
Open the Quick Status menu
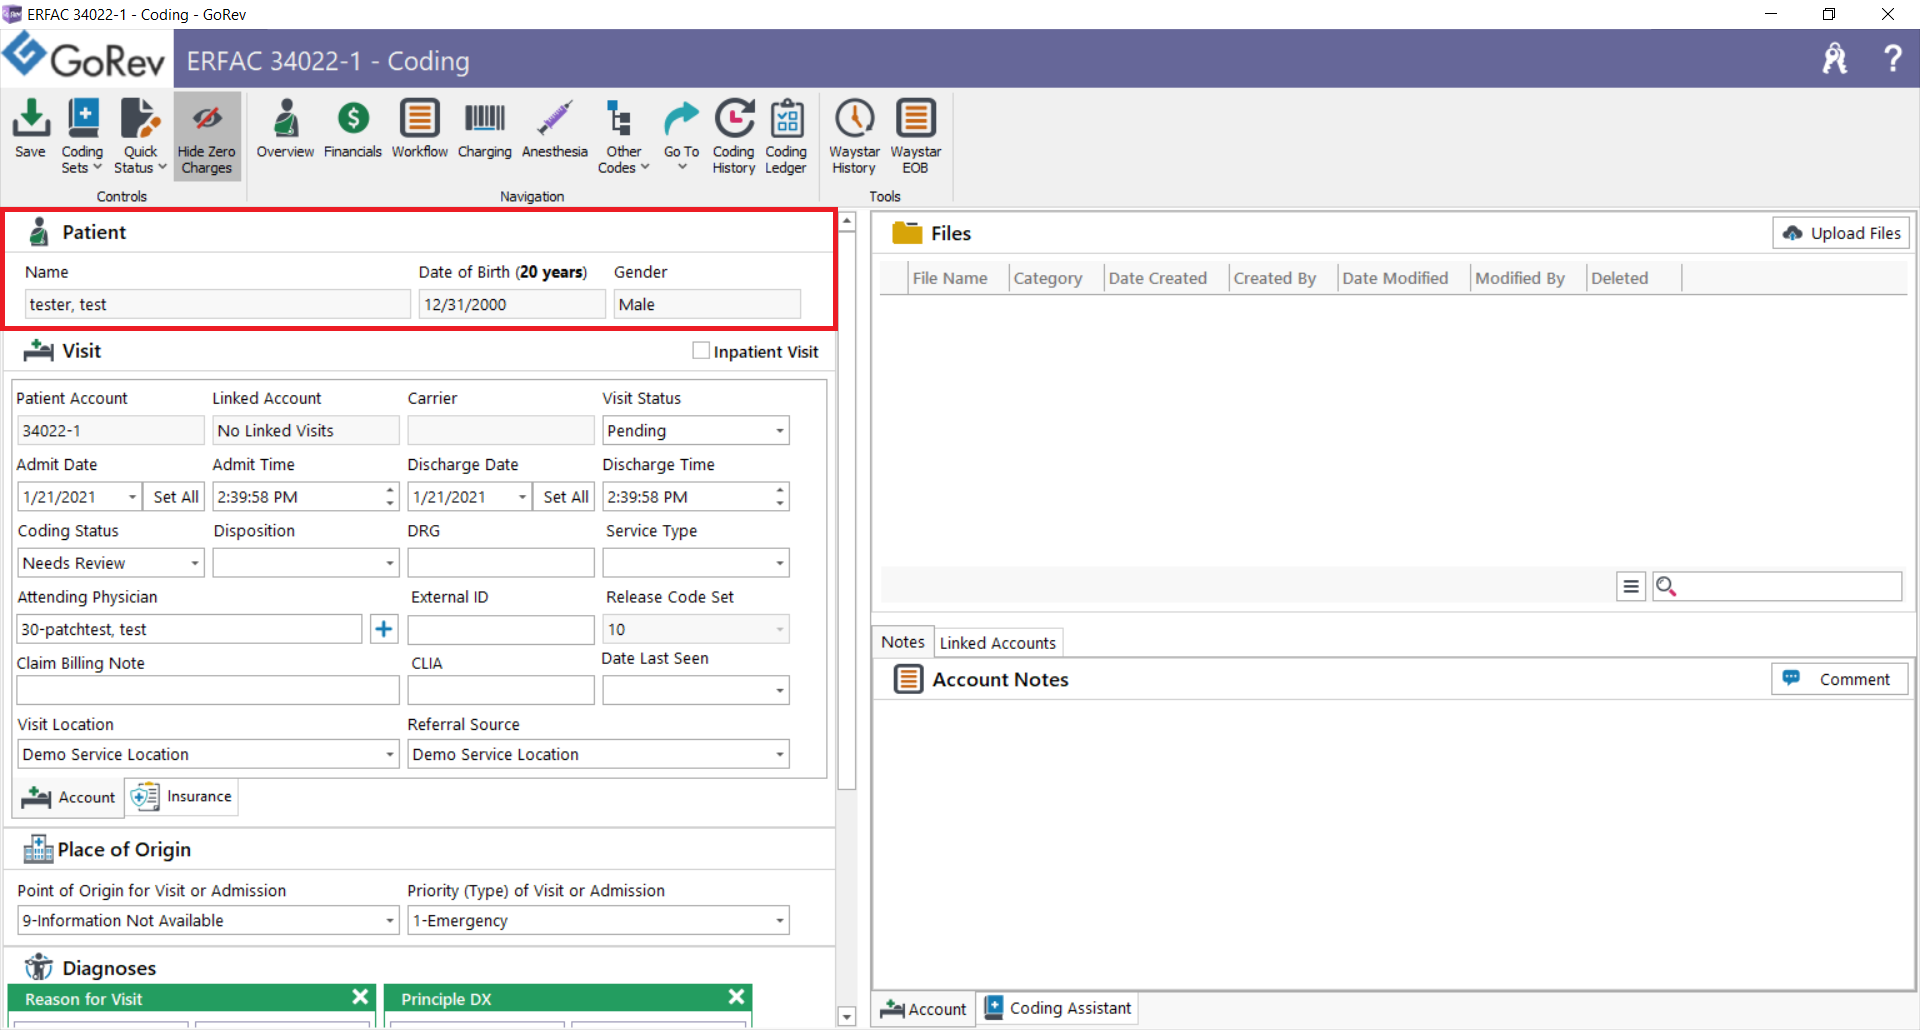140,136
